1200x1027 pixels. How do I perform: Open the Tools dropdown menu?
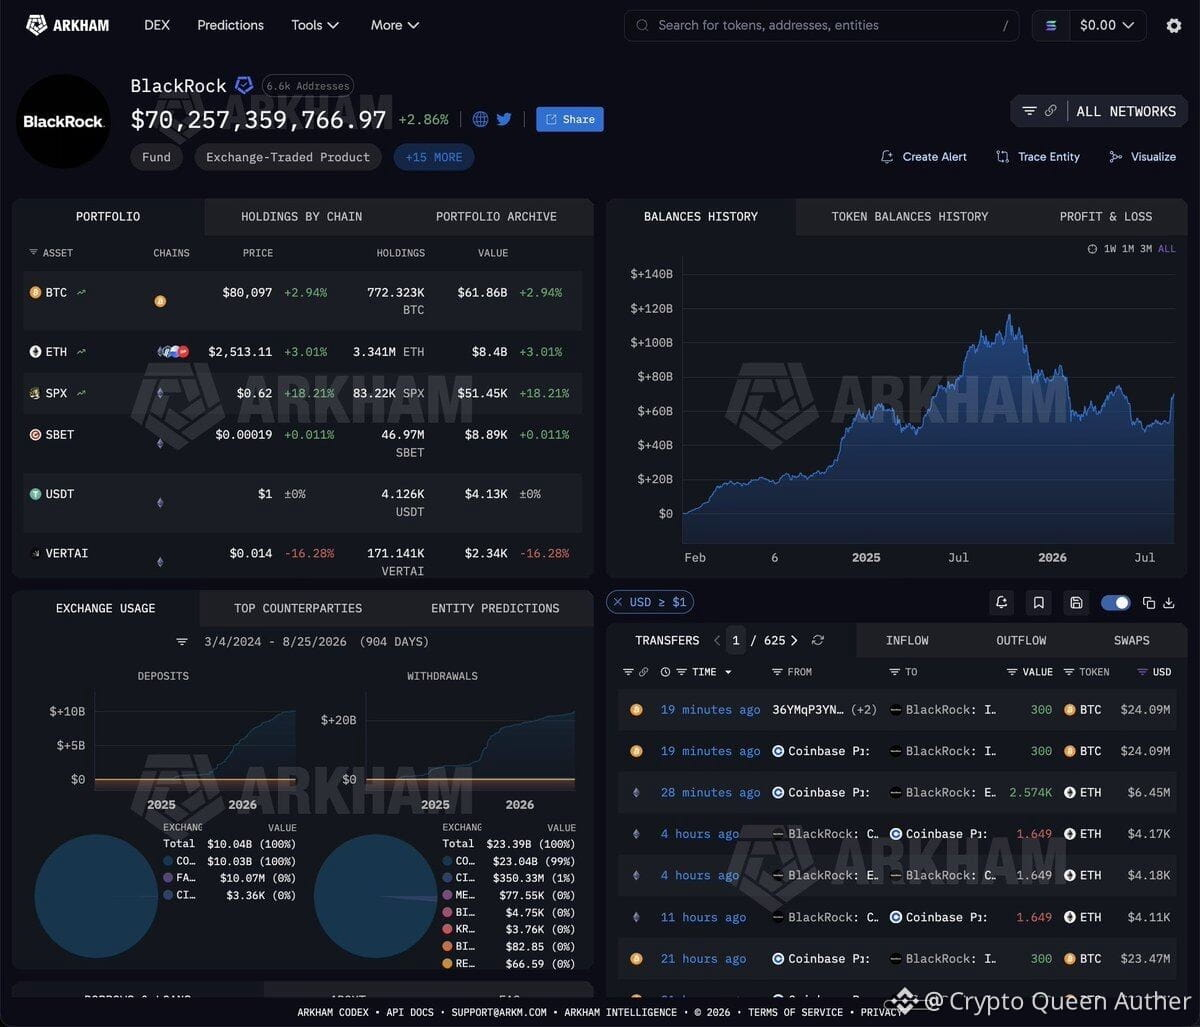315,25
